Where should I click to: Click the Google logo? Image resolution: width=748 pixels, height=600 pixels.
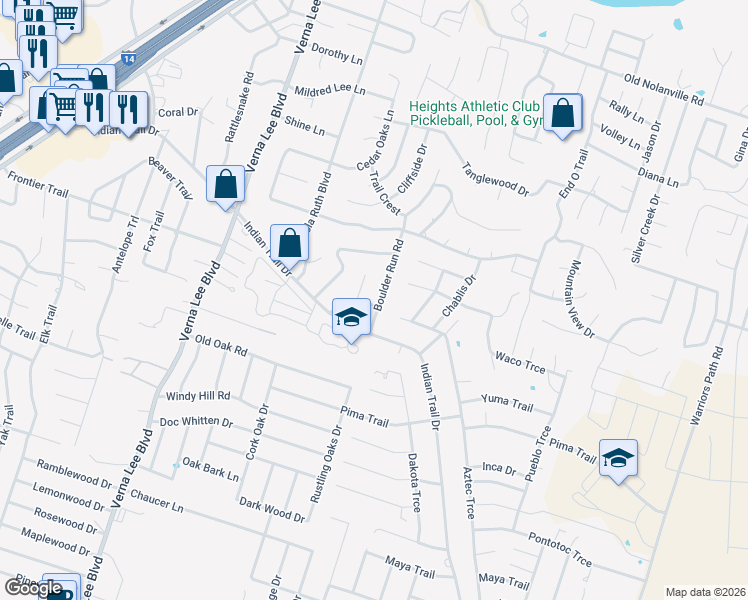tap(33, 588)
